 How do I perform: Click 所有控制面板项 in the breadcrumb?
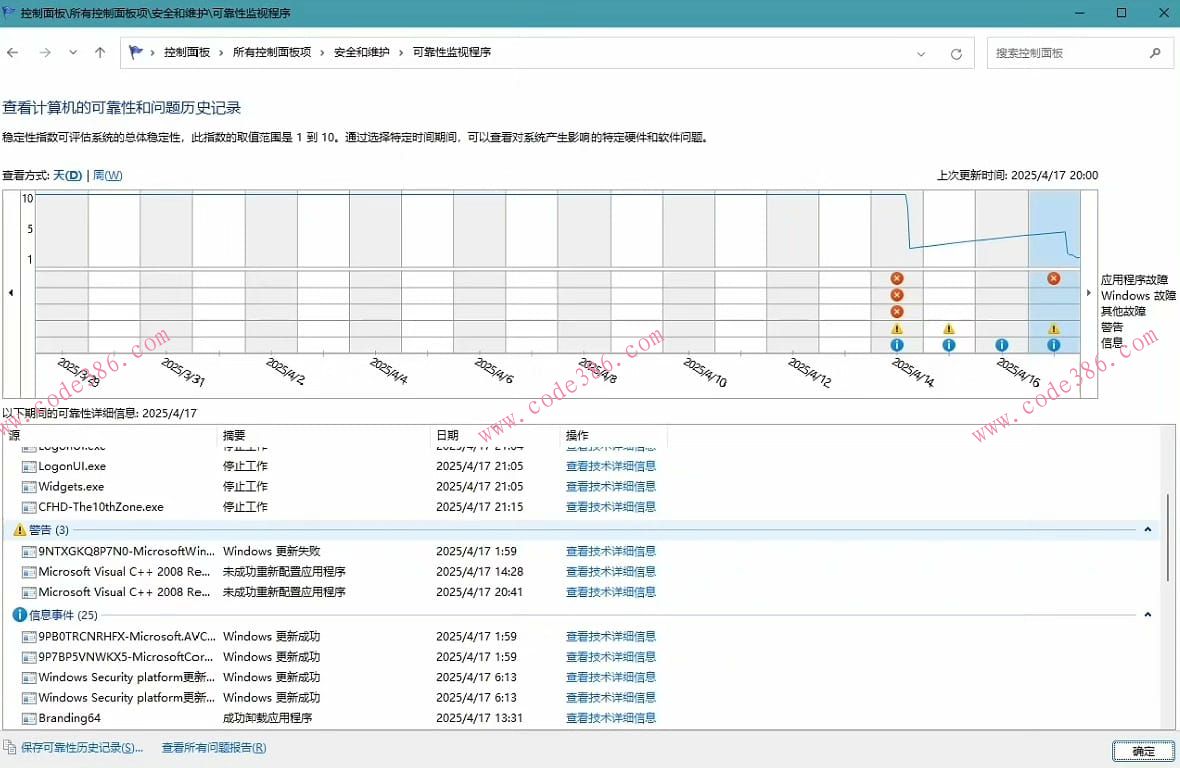[272, 53]
